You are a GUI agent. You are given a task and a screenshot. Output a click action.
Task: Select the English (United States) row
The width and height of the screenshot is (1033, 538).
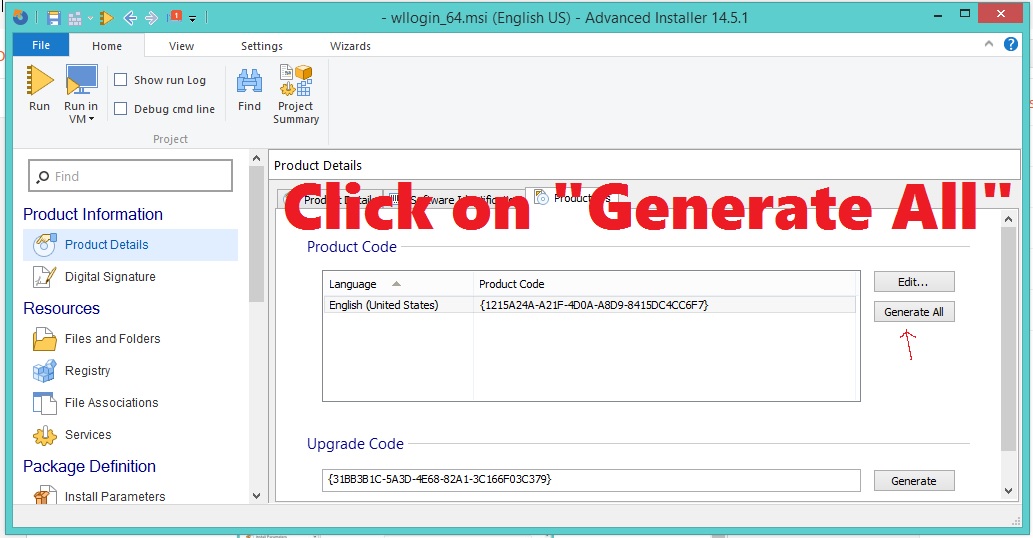coord(590,305)
